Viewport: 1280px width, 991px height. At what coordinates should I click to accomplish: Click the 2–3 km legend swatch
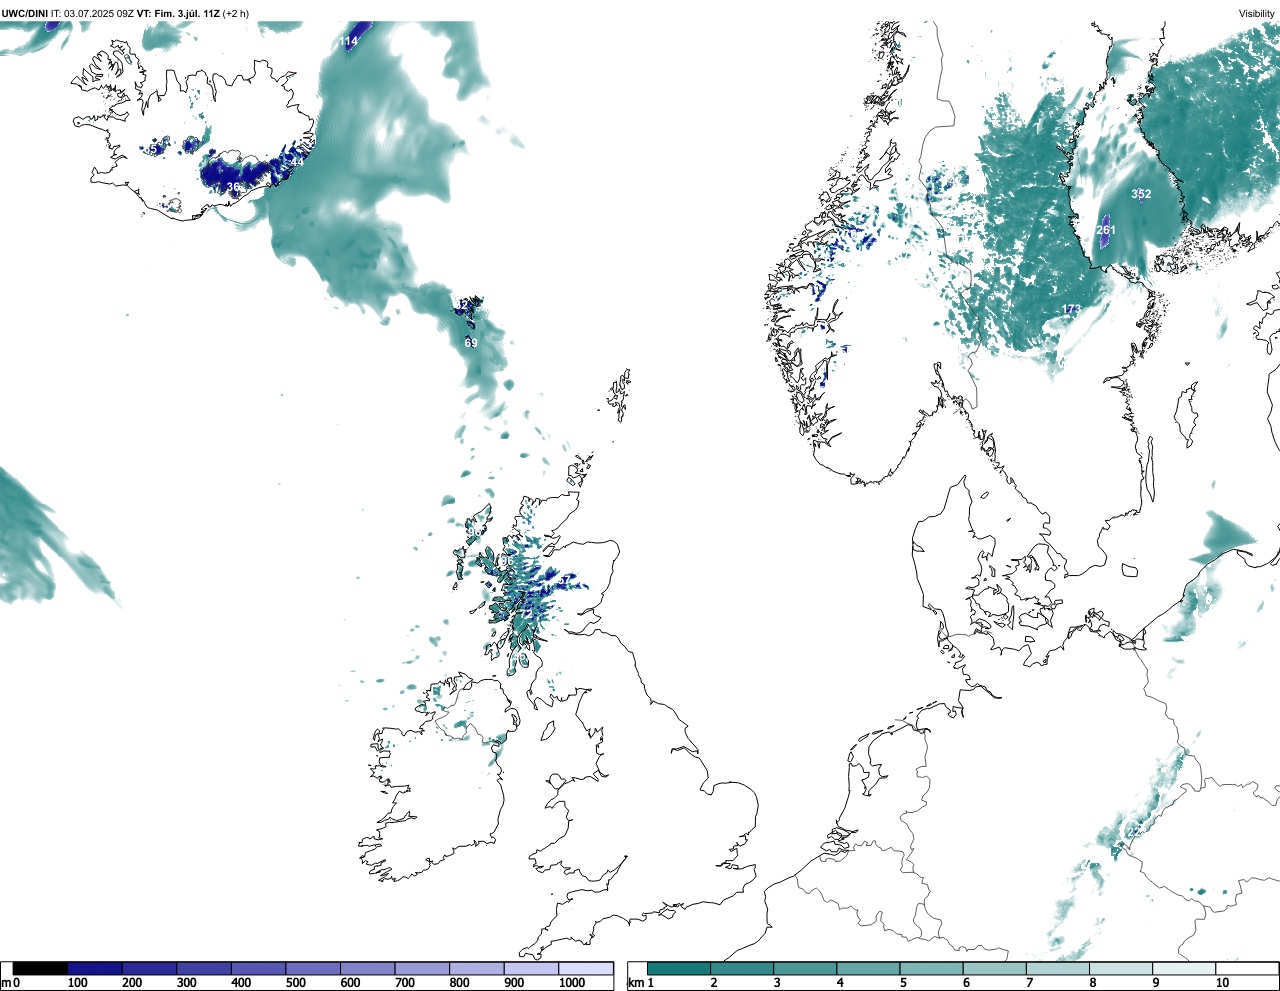point(742,968)
